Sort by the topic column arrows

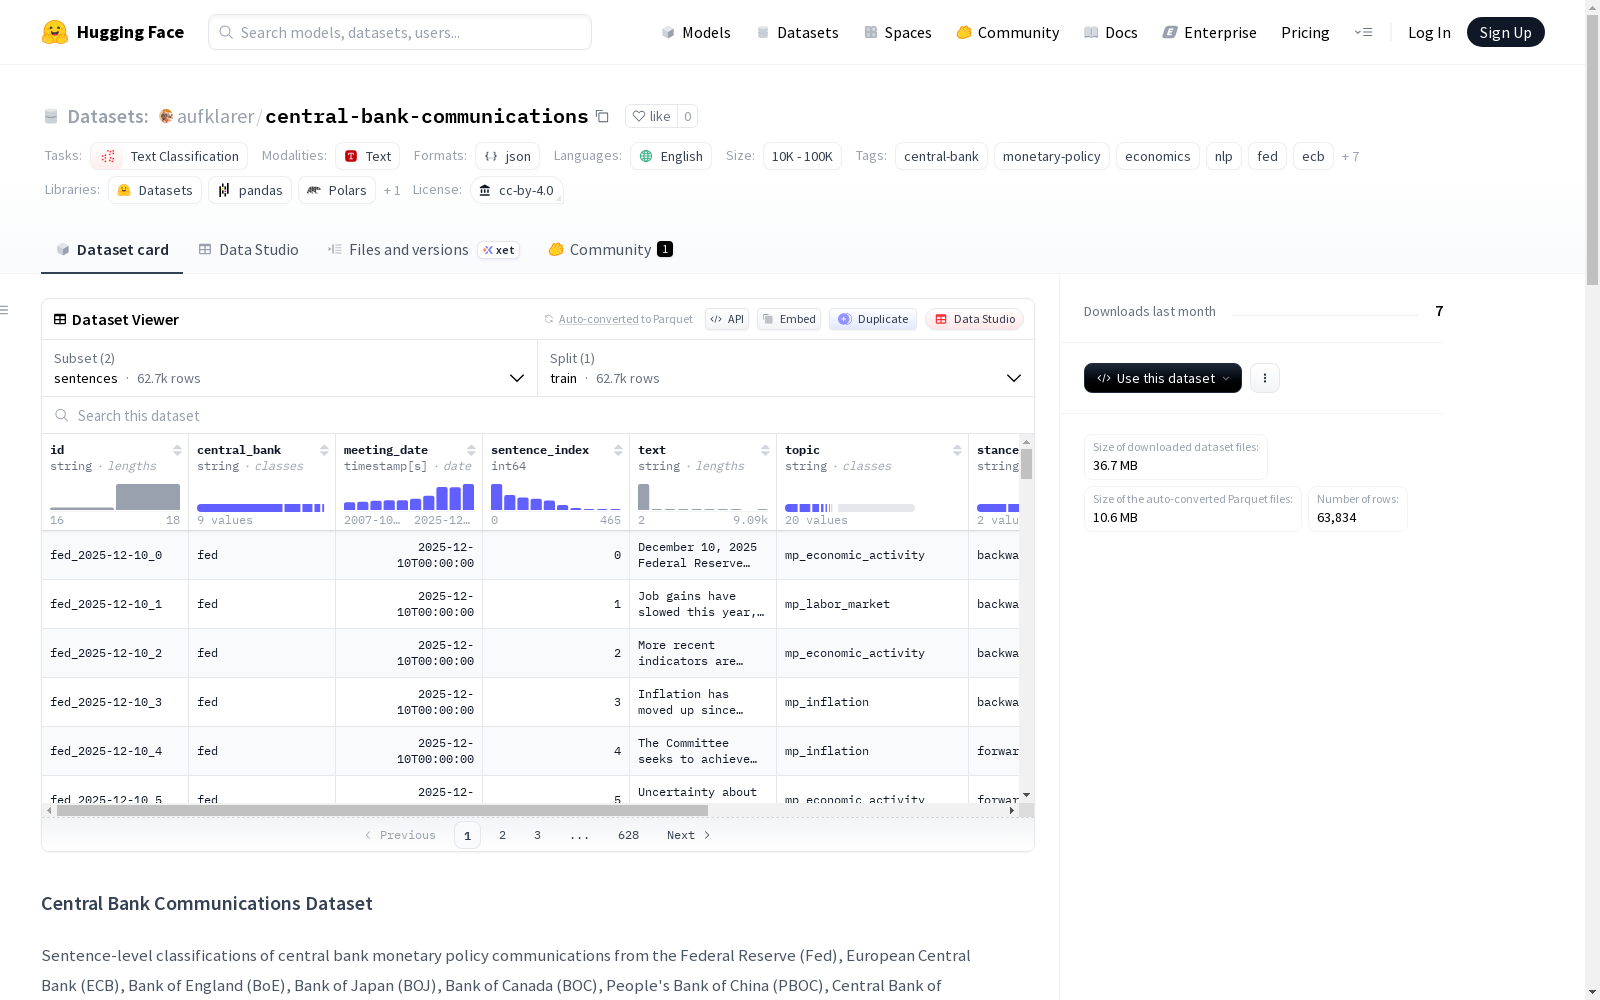[957, 450]
